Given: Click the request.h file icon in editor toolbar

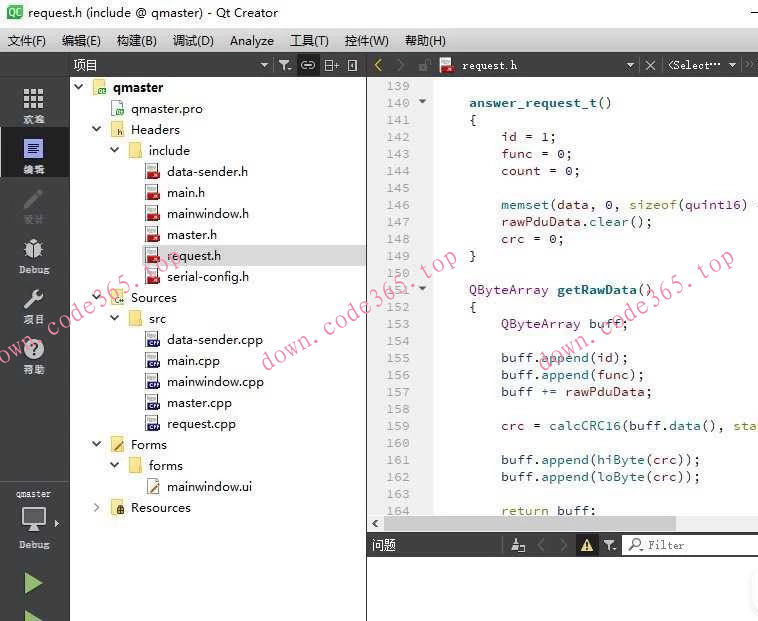Looking at the screenshot, I should point(446,65).
